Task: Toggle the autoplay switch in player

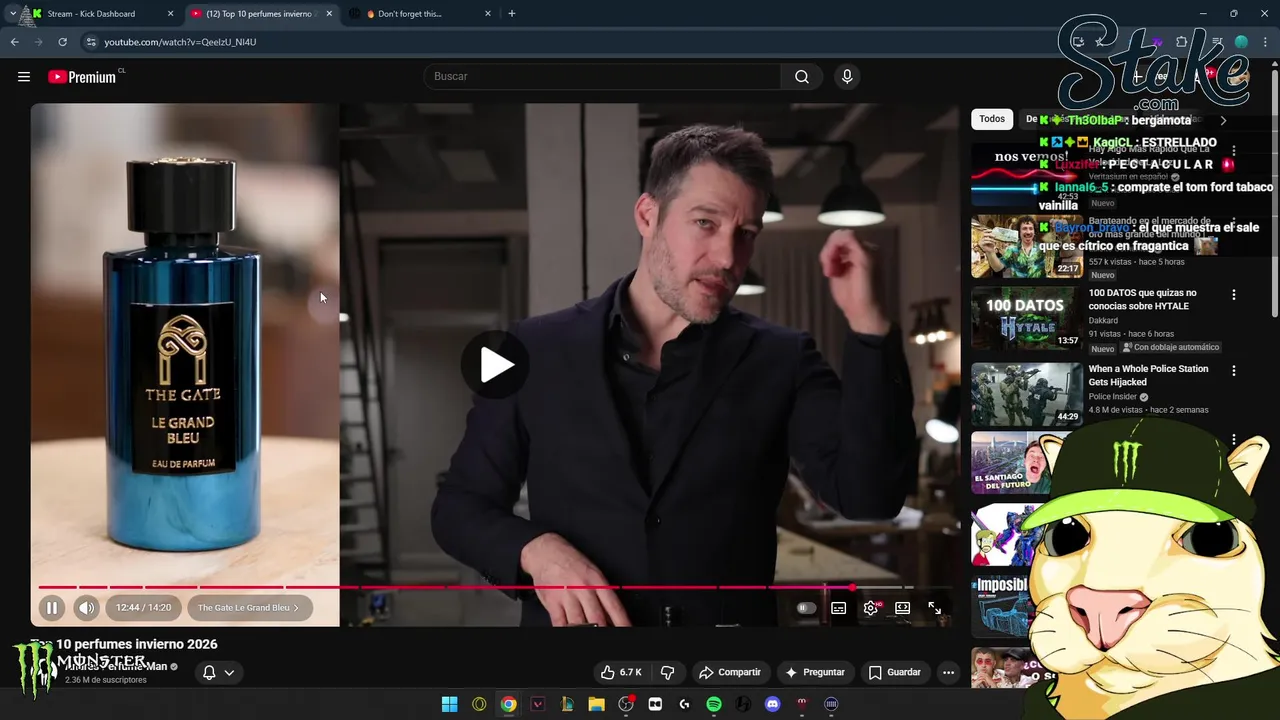Action: pos(806,608)
